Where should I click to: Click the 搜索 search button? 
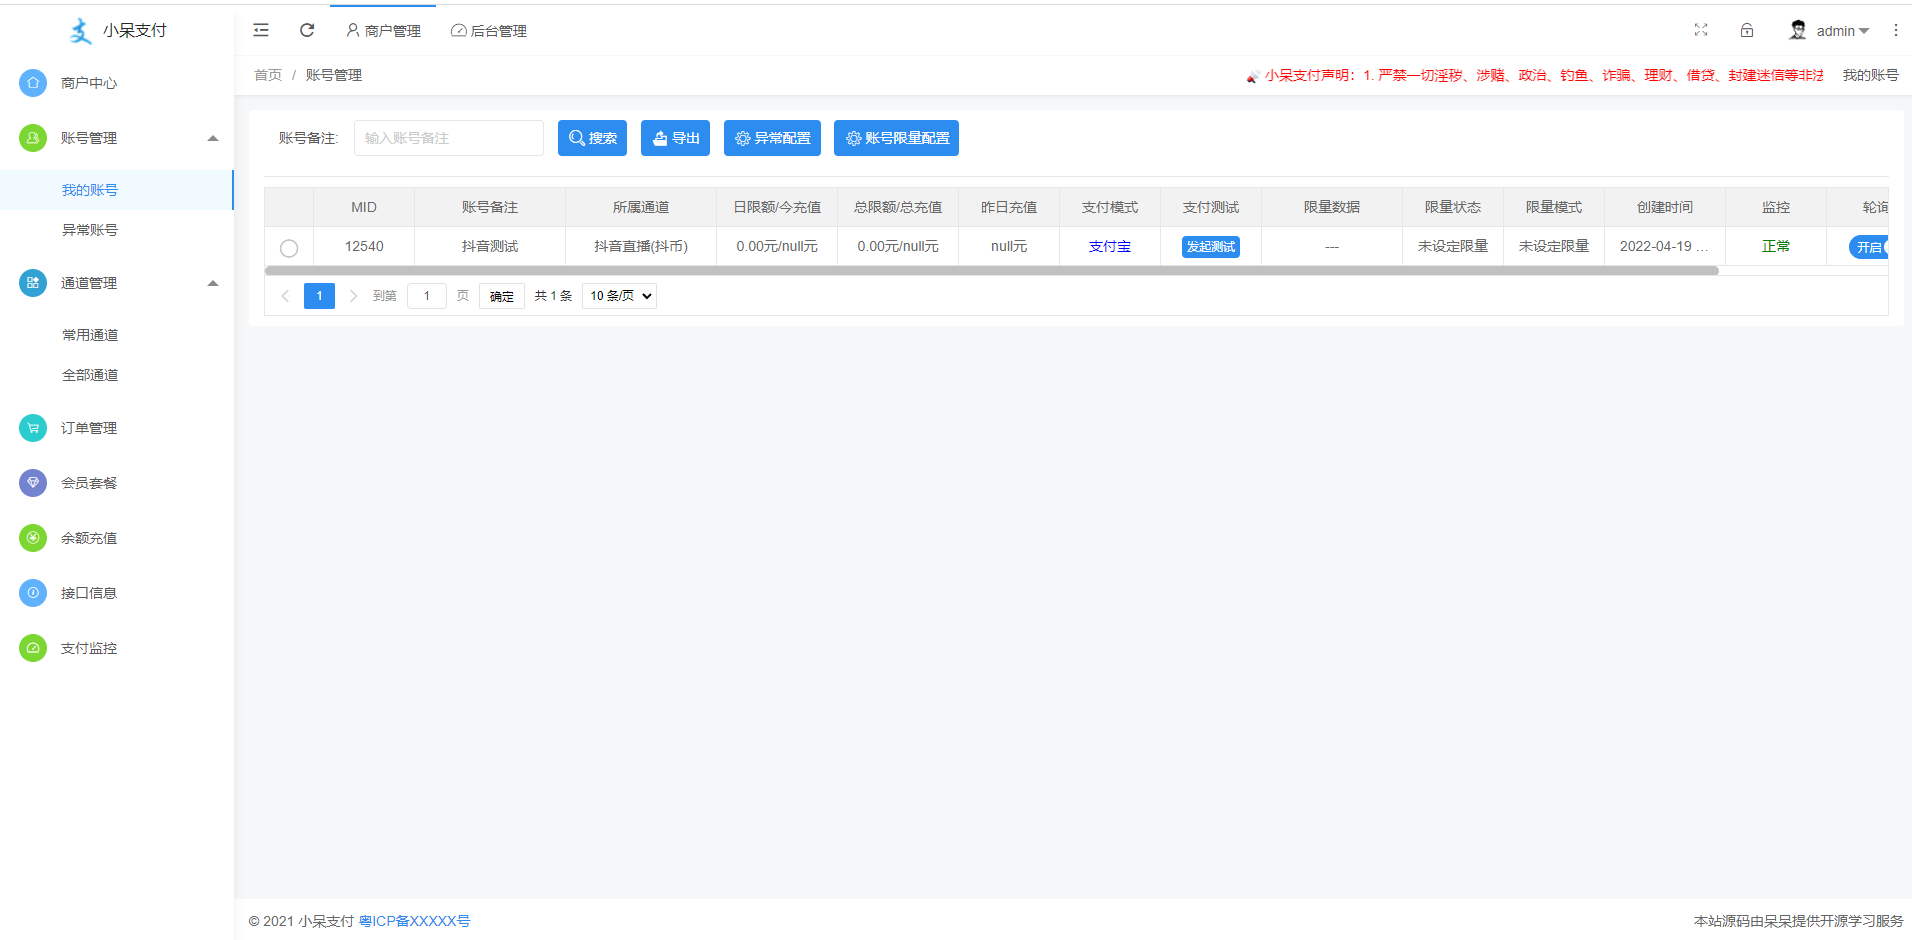point(592,137)
